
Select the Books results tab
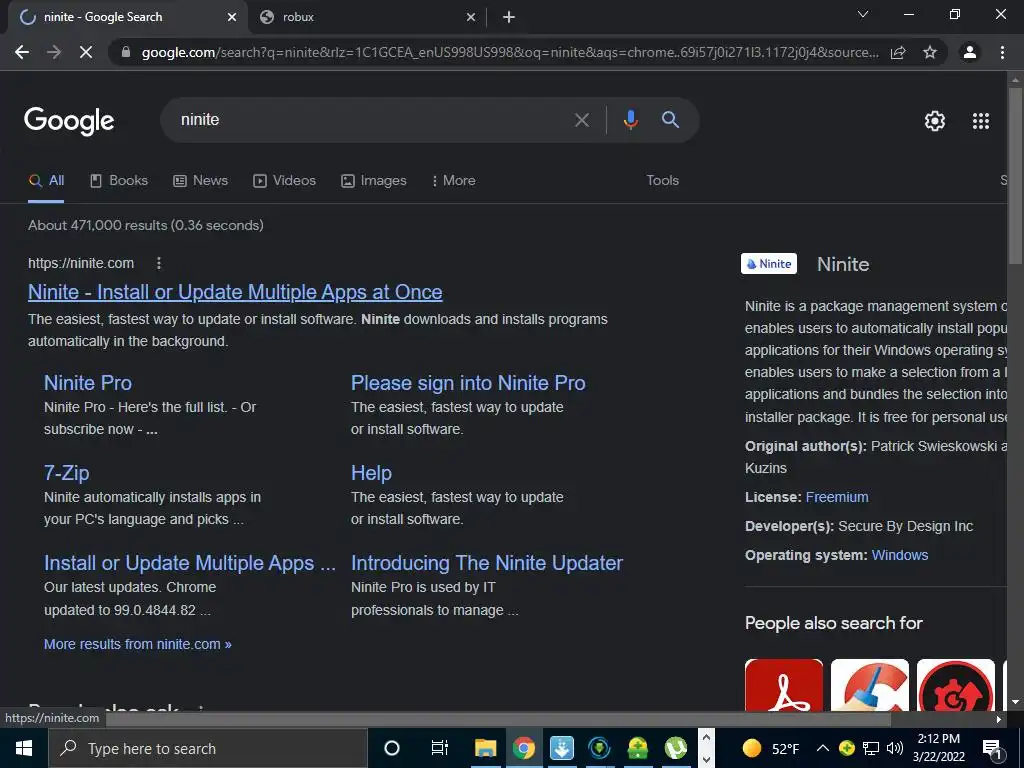pyautogui.click(x=119, y=181)
